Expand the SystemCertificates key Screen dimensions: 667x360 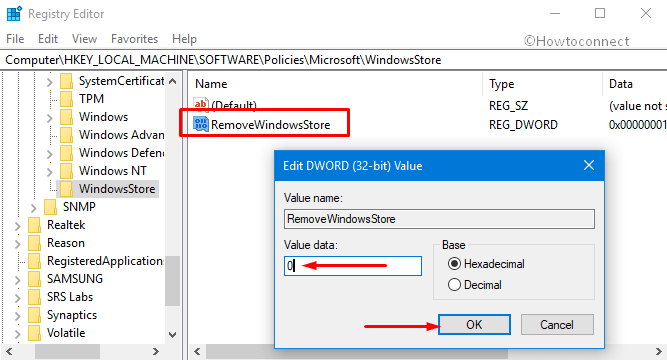50,82
